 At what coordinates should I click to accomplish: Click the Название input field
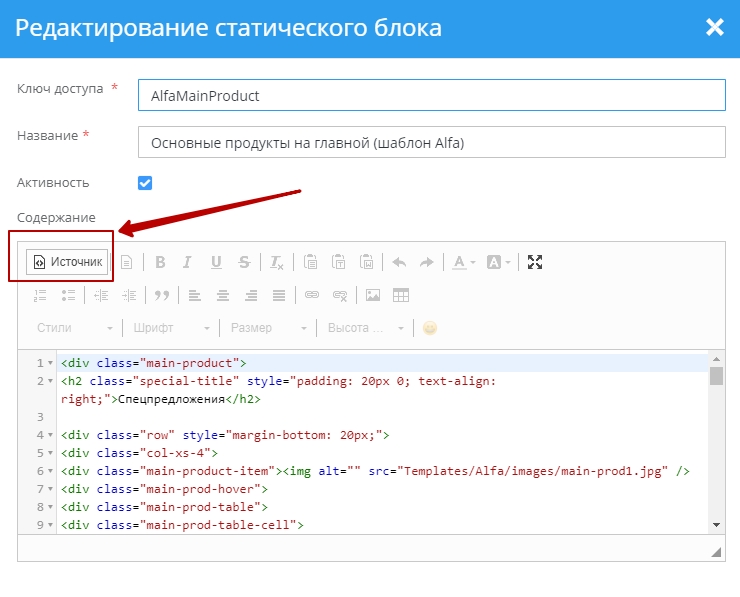pyautogui.click(x=431, y=142)
